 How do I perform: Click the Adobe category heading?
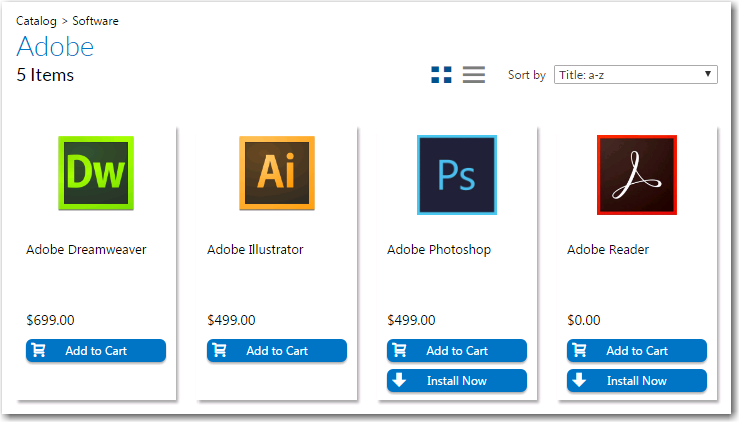55,47
